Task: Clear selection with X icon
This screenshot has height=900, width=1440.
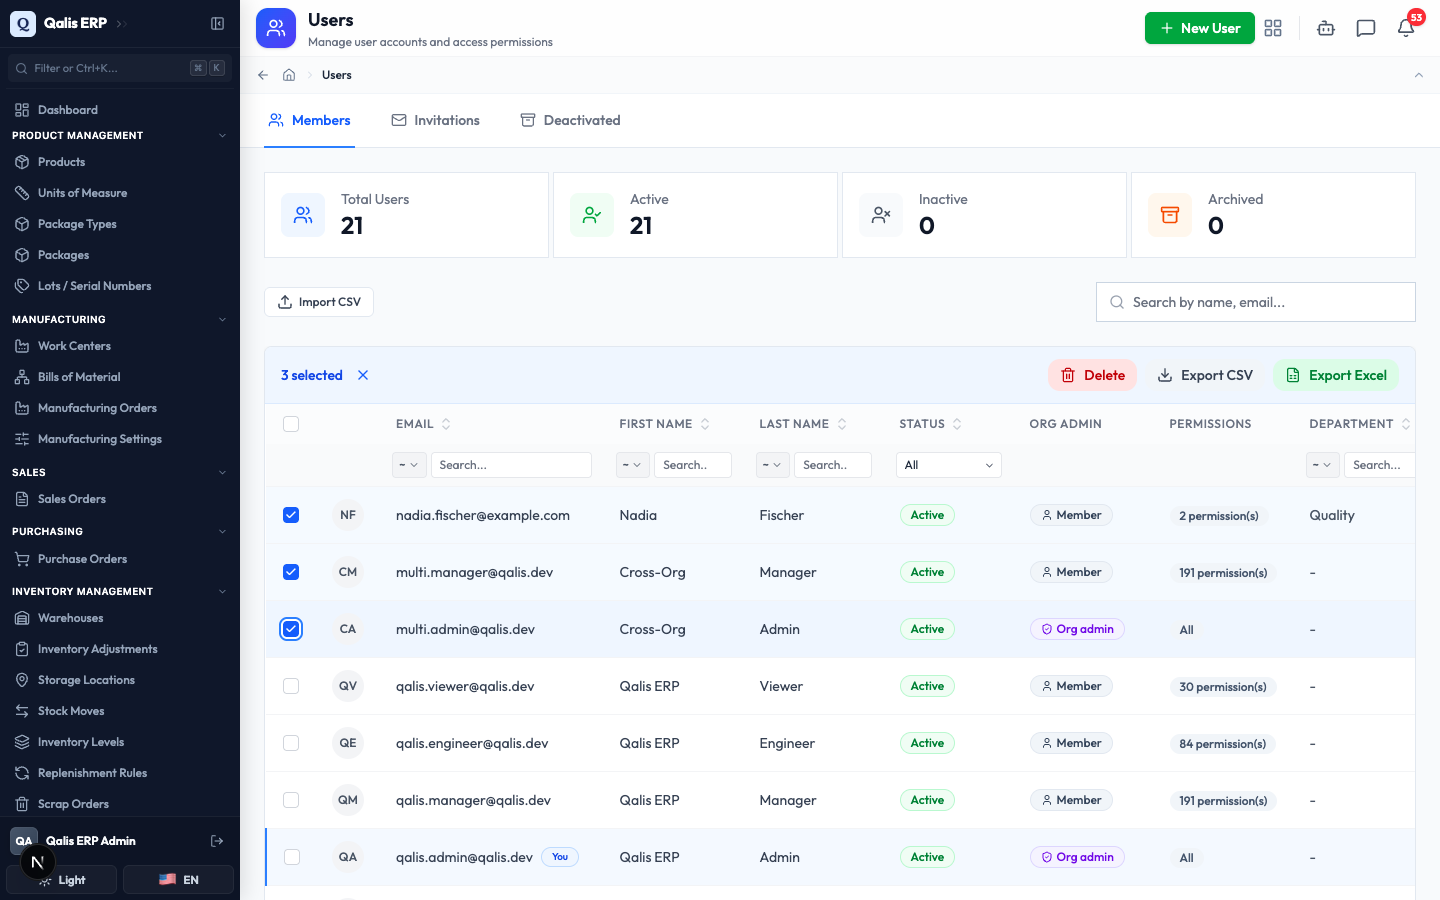Action: (x=363, y=375)
